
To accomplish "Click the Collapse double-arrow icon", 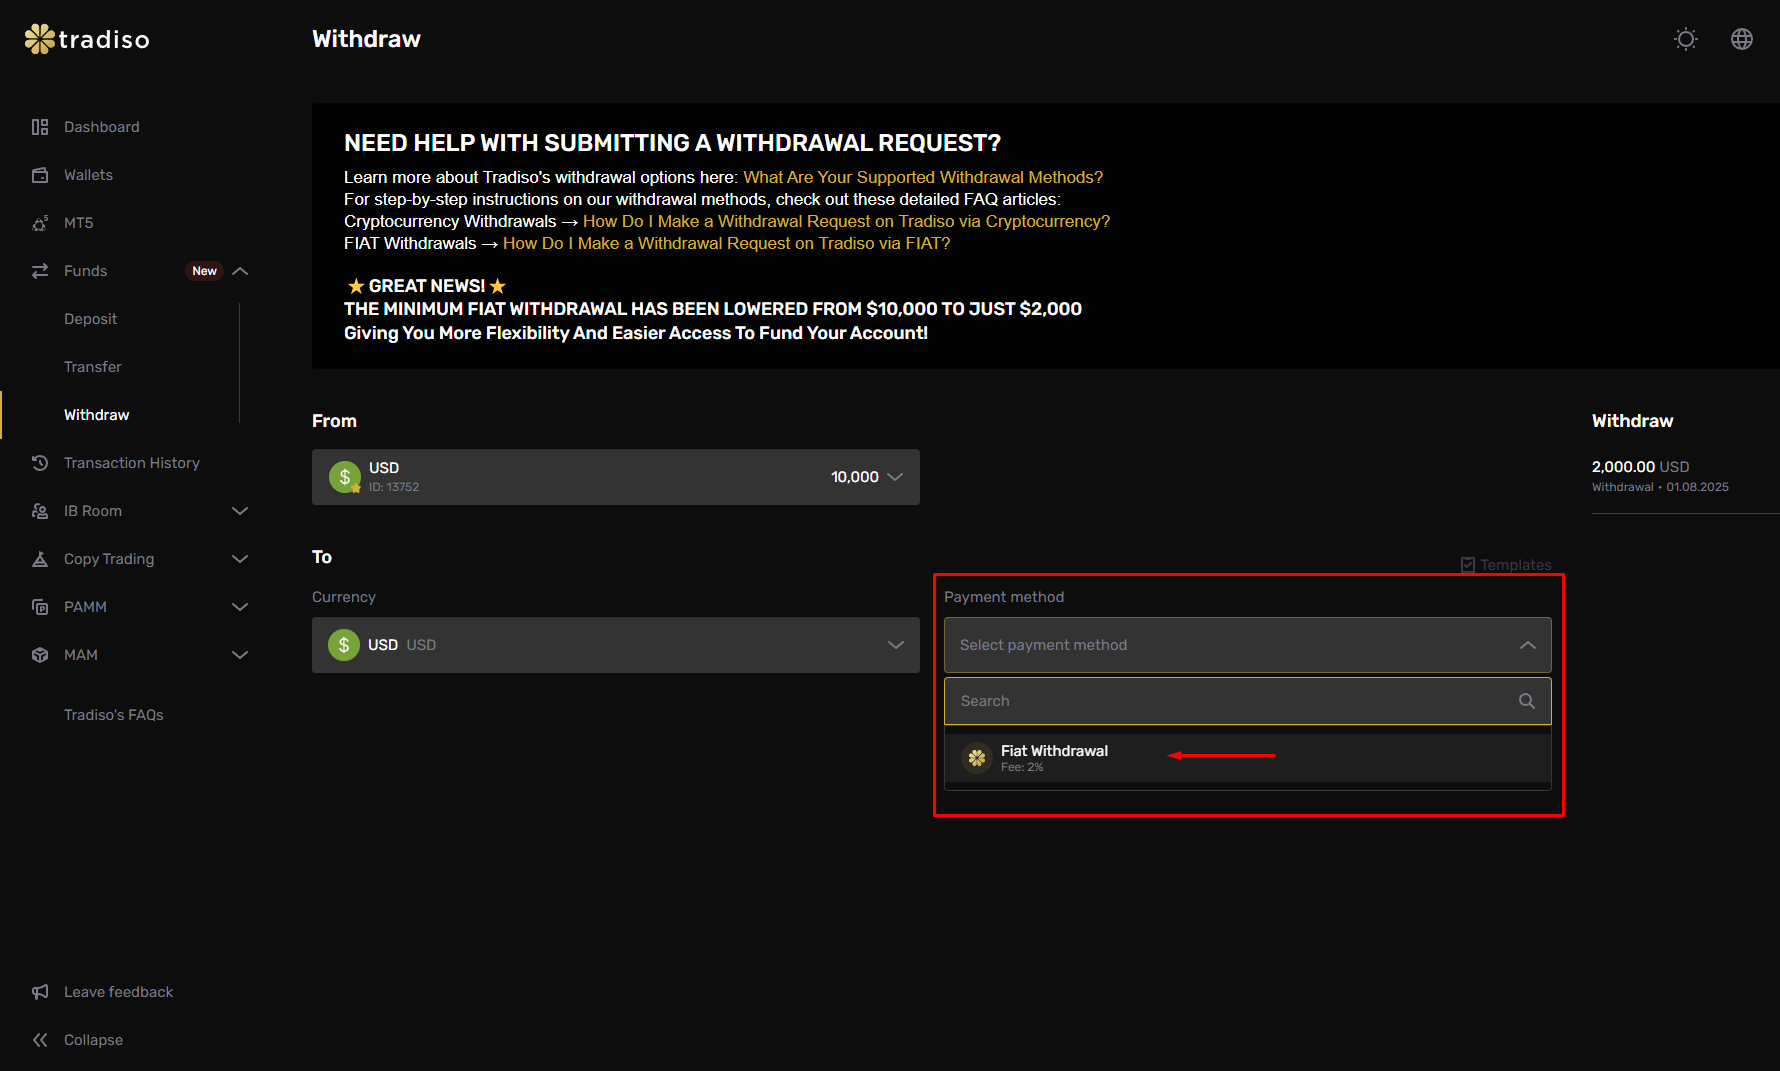I will [x=40, y=1040].
